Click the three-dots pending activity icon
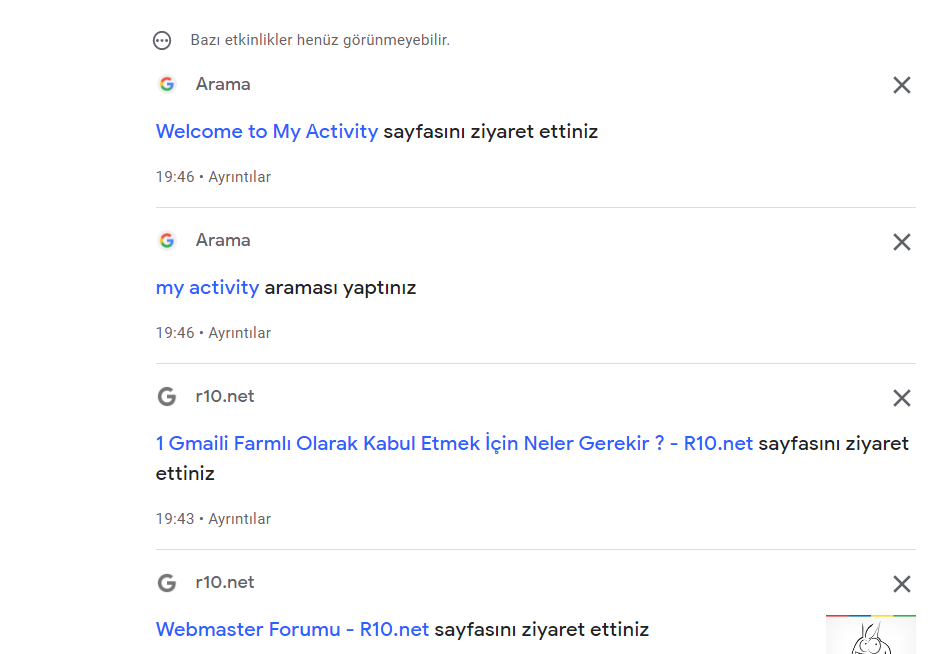Screen dimensions: 951x654 coord(162,41)
